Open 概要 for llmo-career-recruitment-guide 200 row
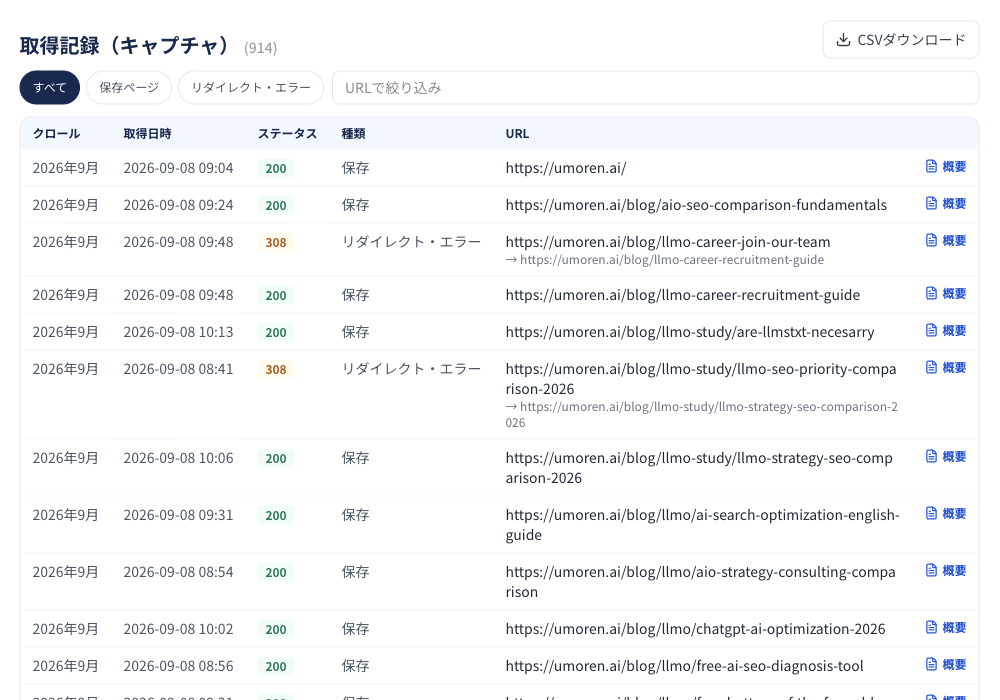 946,293
